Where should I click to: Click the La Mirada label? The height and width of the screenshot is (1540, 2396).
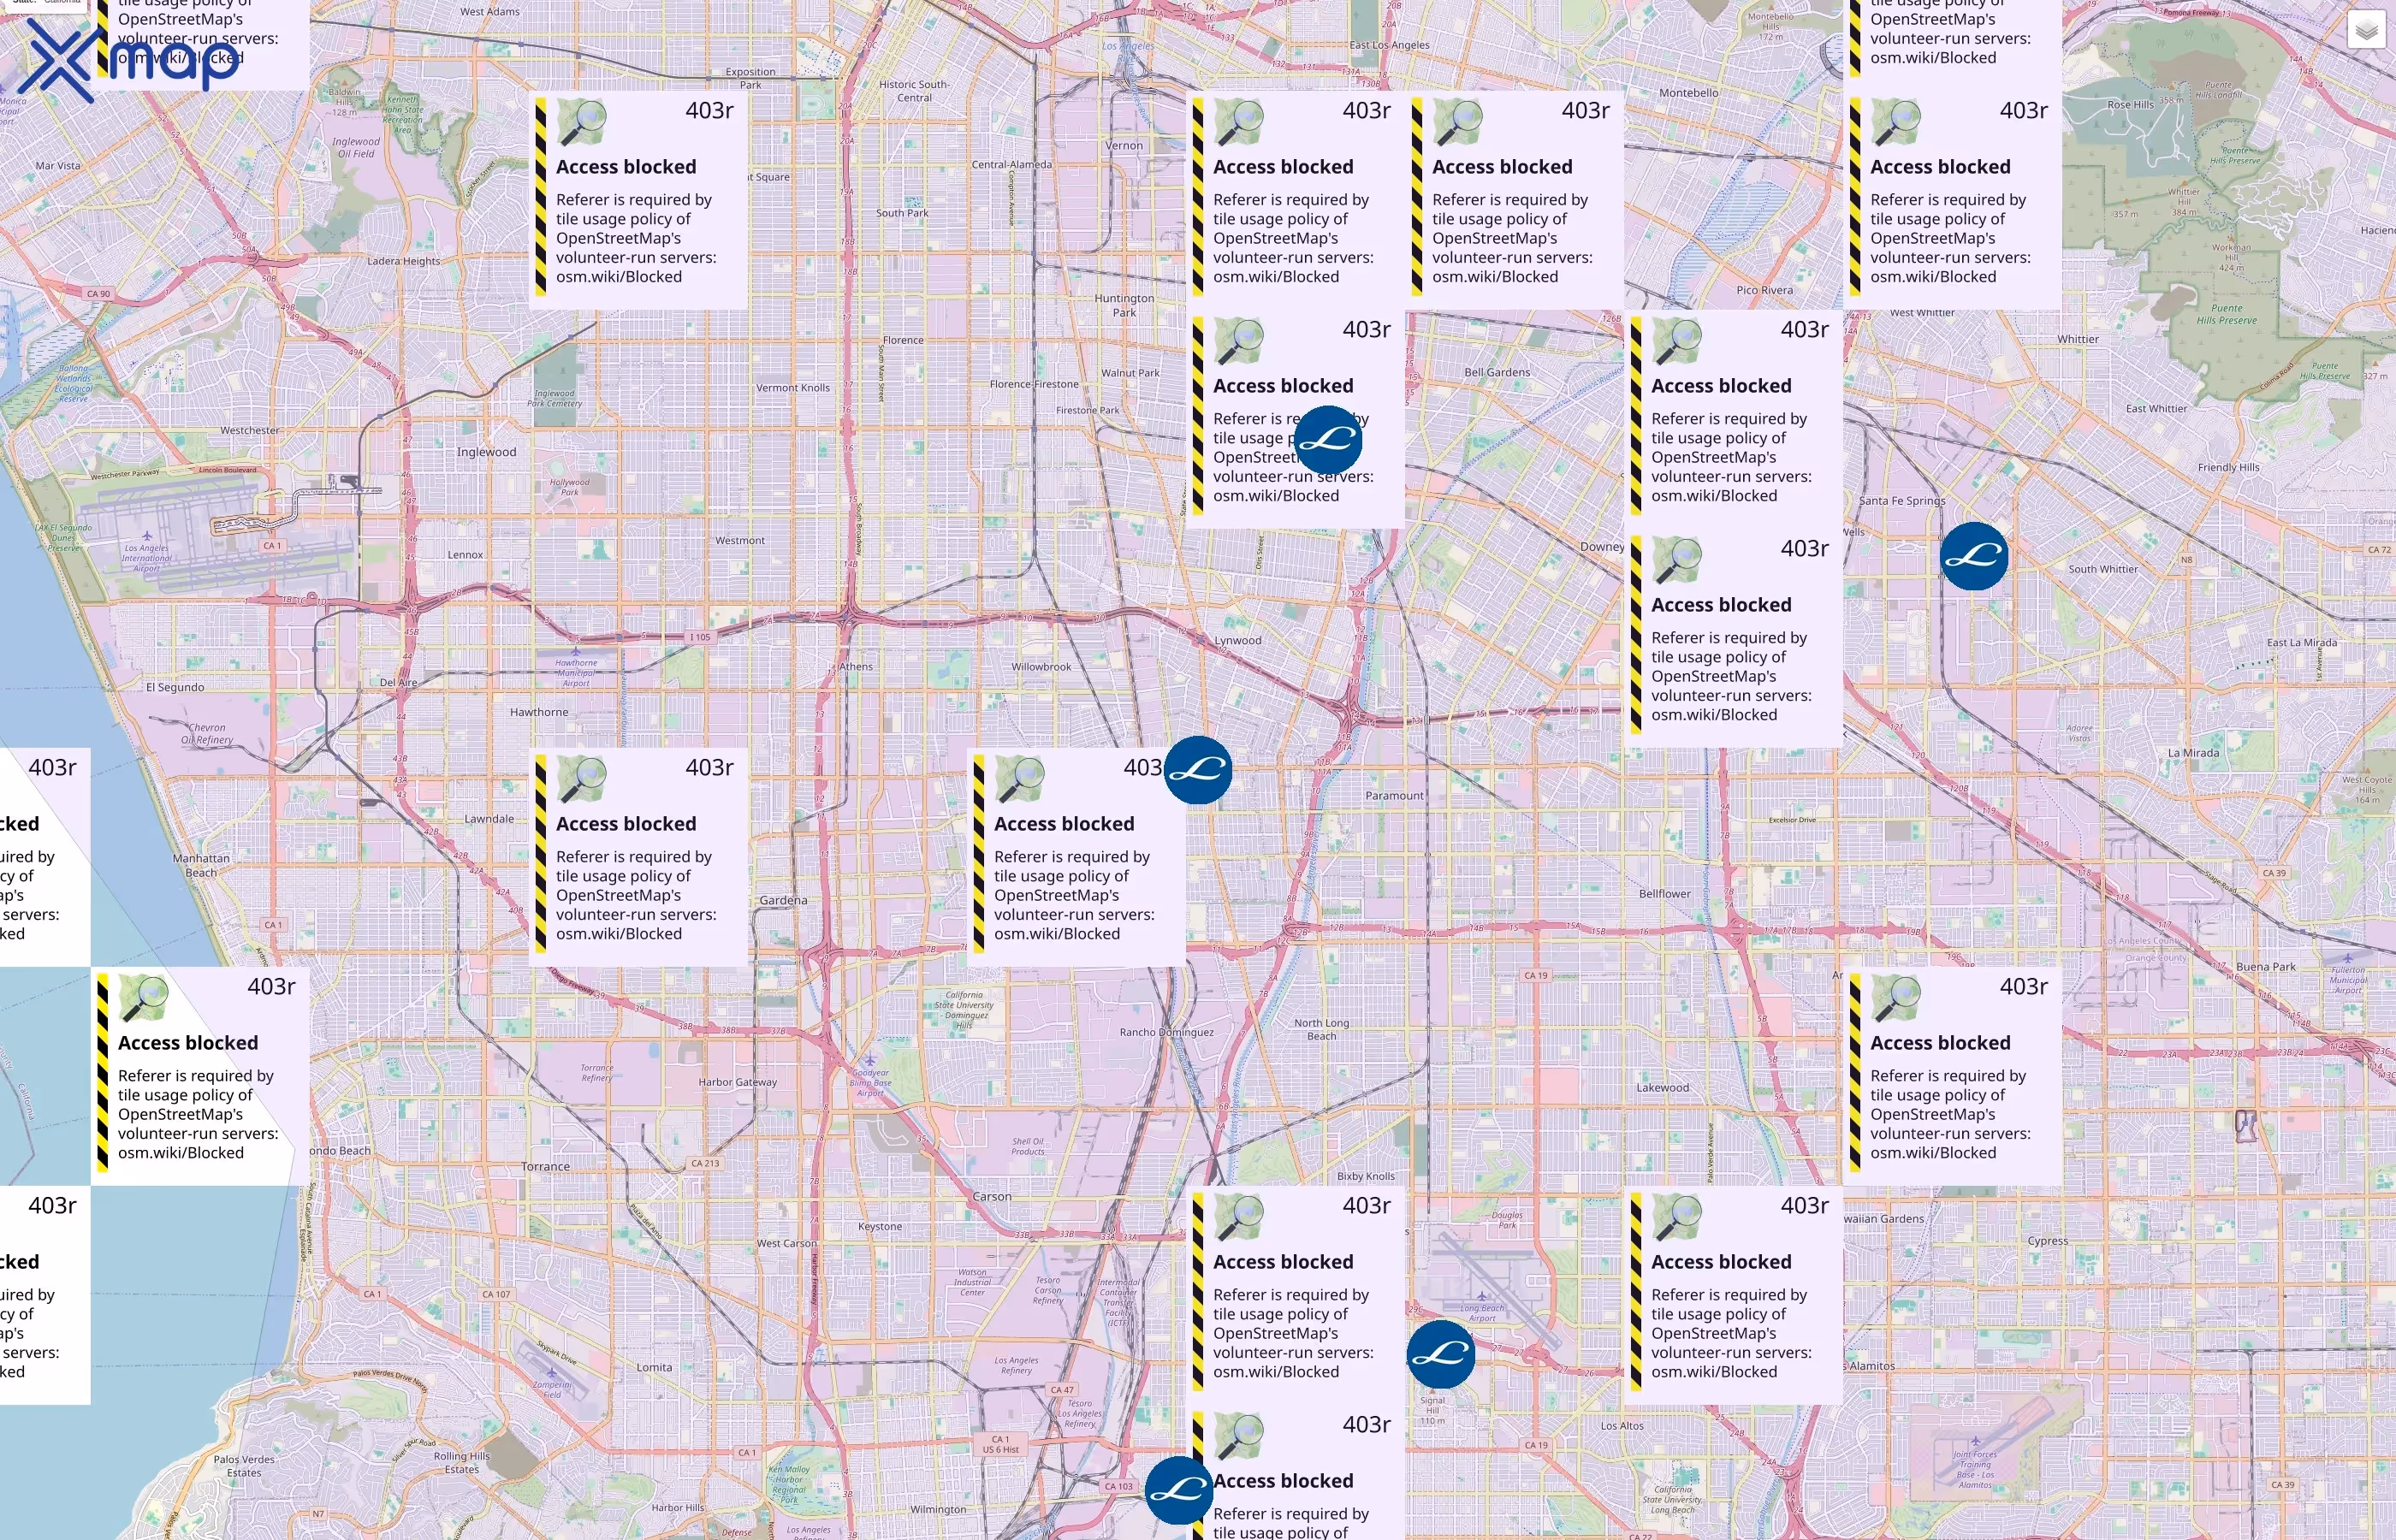click(x=2193, y=753)
